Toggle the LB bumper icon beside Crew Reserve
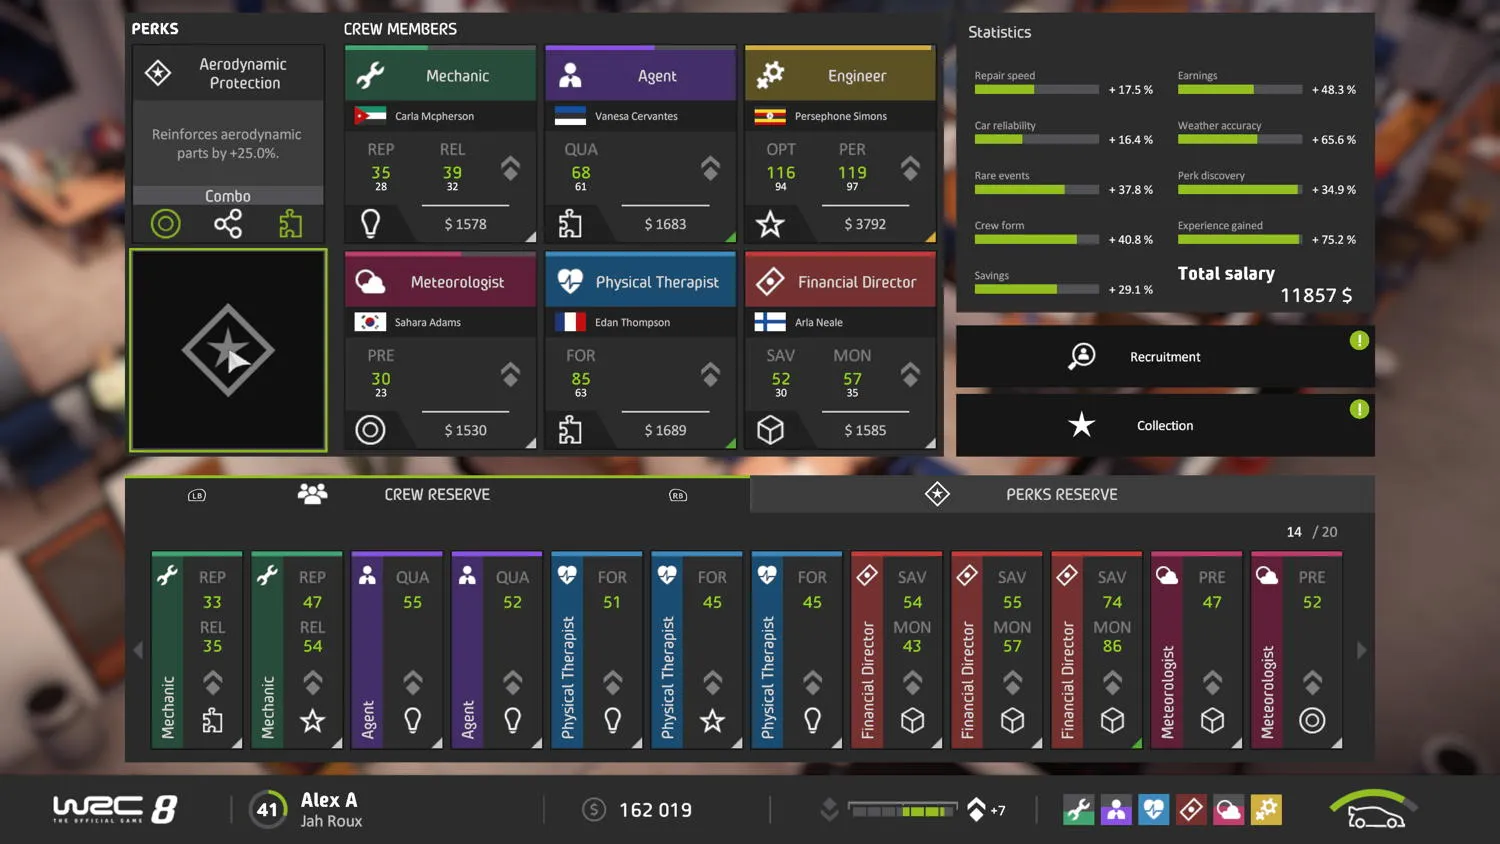 197,495
